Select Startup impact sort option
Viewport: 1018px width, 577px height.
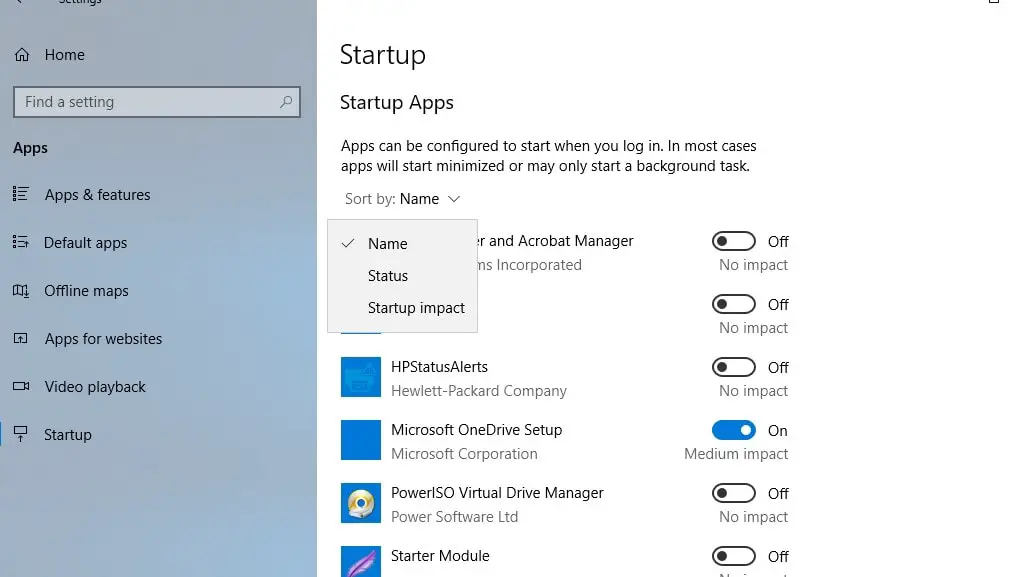(403, 308)
